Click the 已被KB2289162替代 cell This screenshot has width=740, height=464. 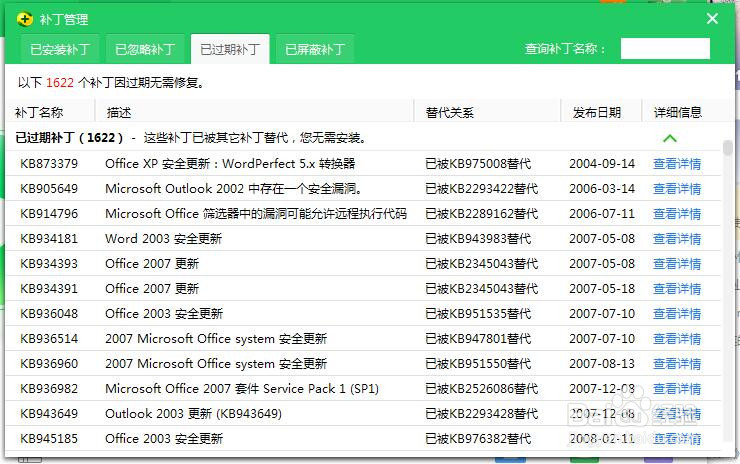pyautogui.click(x=482, y=214)
